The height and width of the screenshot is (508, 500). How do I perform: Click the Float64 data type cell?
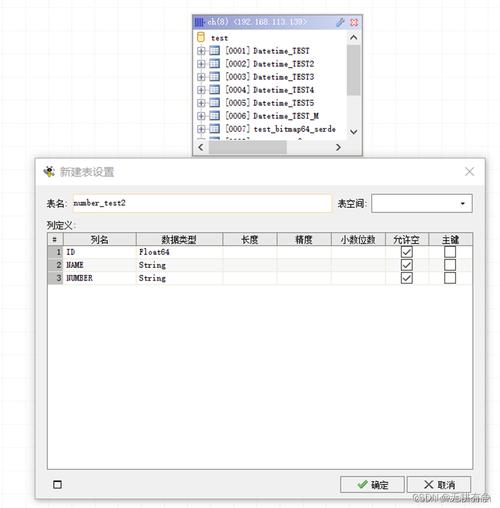(x=179, y=252)
